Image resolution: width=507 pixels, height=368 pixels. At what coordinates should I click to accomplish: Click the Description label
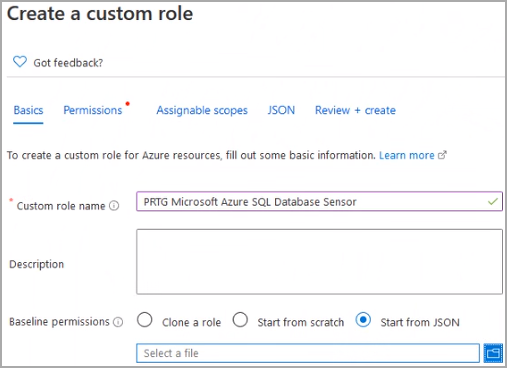click(x=37, y=264)
